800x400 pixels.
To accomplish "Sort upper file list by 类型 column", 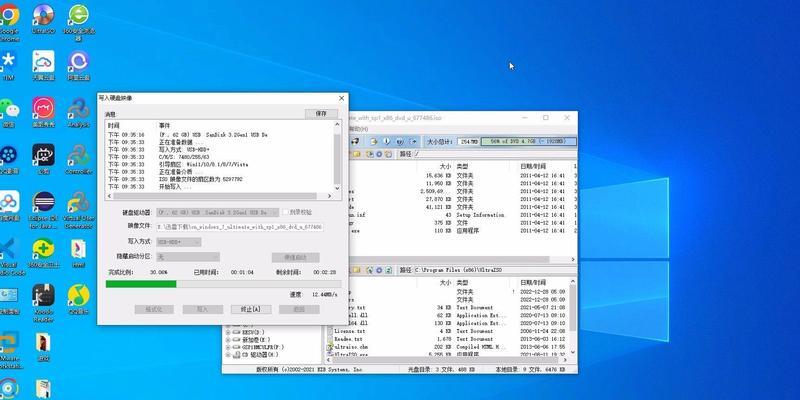I will tap(462, 166).
